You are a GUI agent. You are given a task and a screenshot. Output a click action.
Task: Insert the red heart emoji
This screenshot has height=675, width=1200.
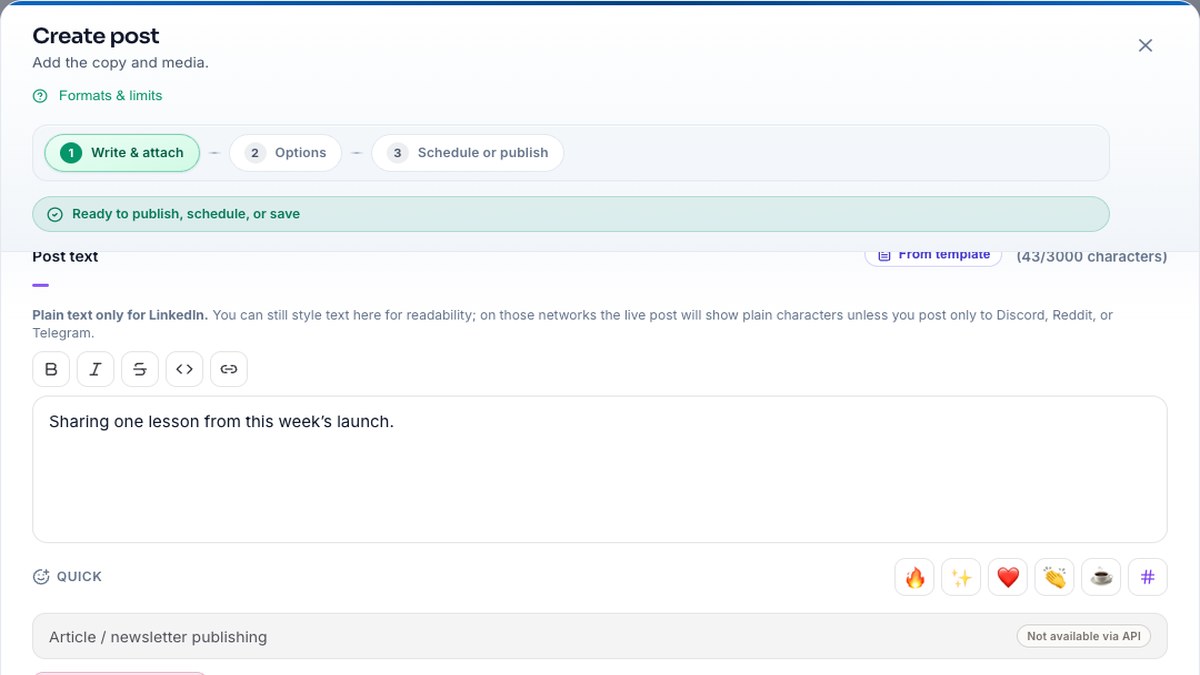tap(1008, 577)
